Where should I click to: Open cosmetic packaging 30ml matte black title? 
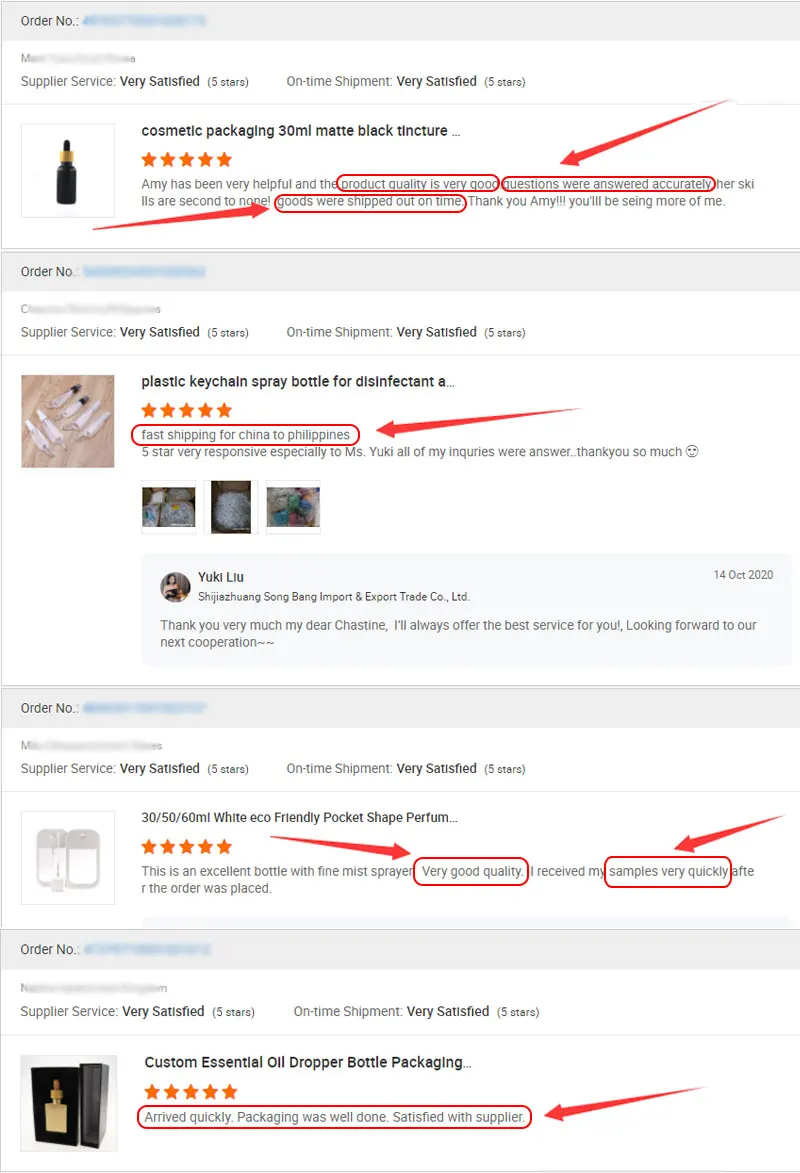pos(301,131)
